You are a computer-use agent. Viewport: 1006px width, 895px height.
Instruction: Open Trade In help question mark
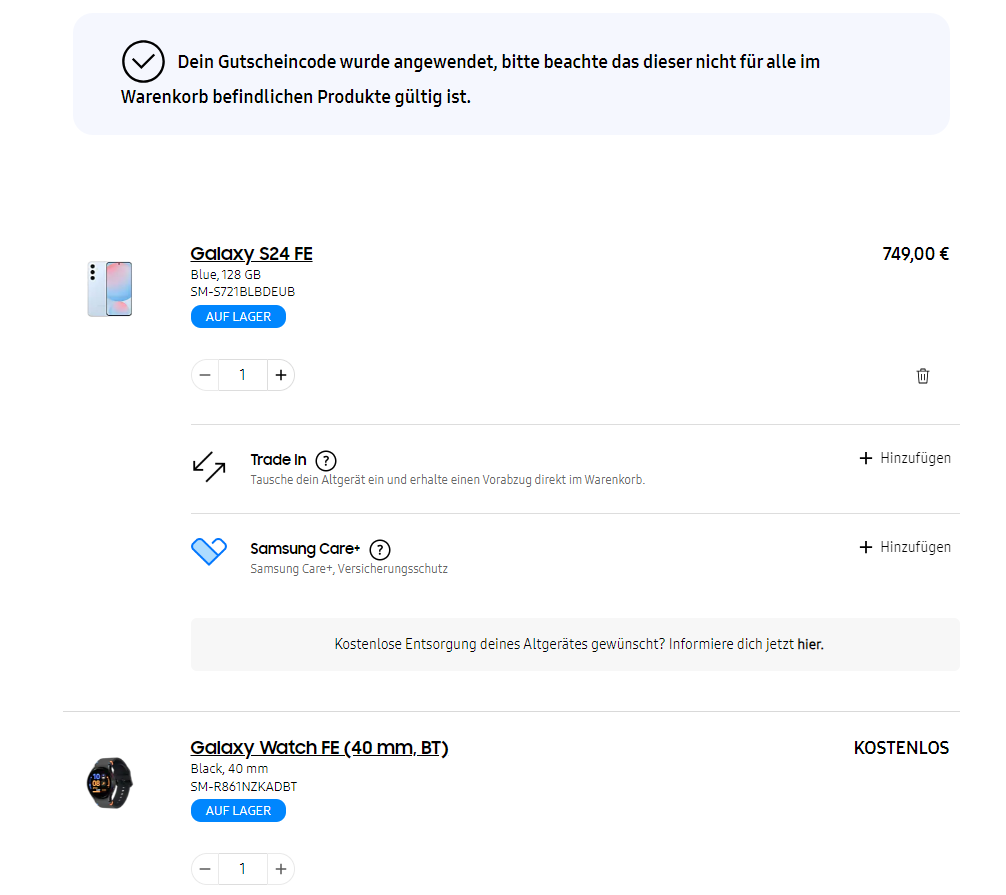pyautogui.click(x=326, y=461)
